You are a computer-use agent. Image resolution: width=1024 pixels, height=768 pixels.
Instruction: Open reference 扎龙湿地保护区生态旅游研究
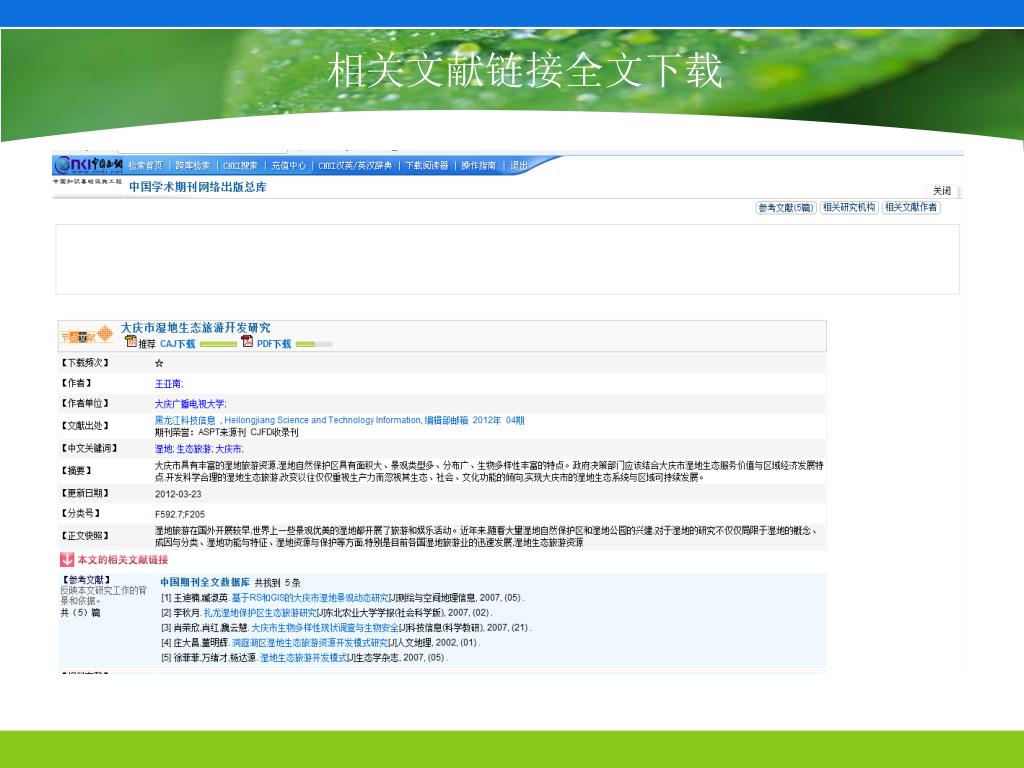[260, 613]
